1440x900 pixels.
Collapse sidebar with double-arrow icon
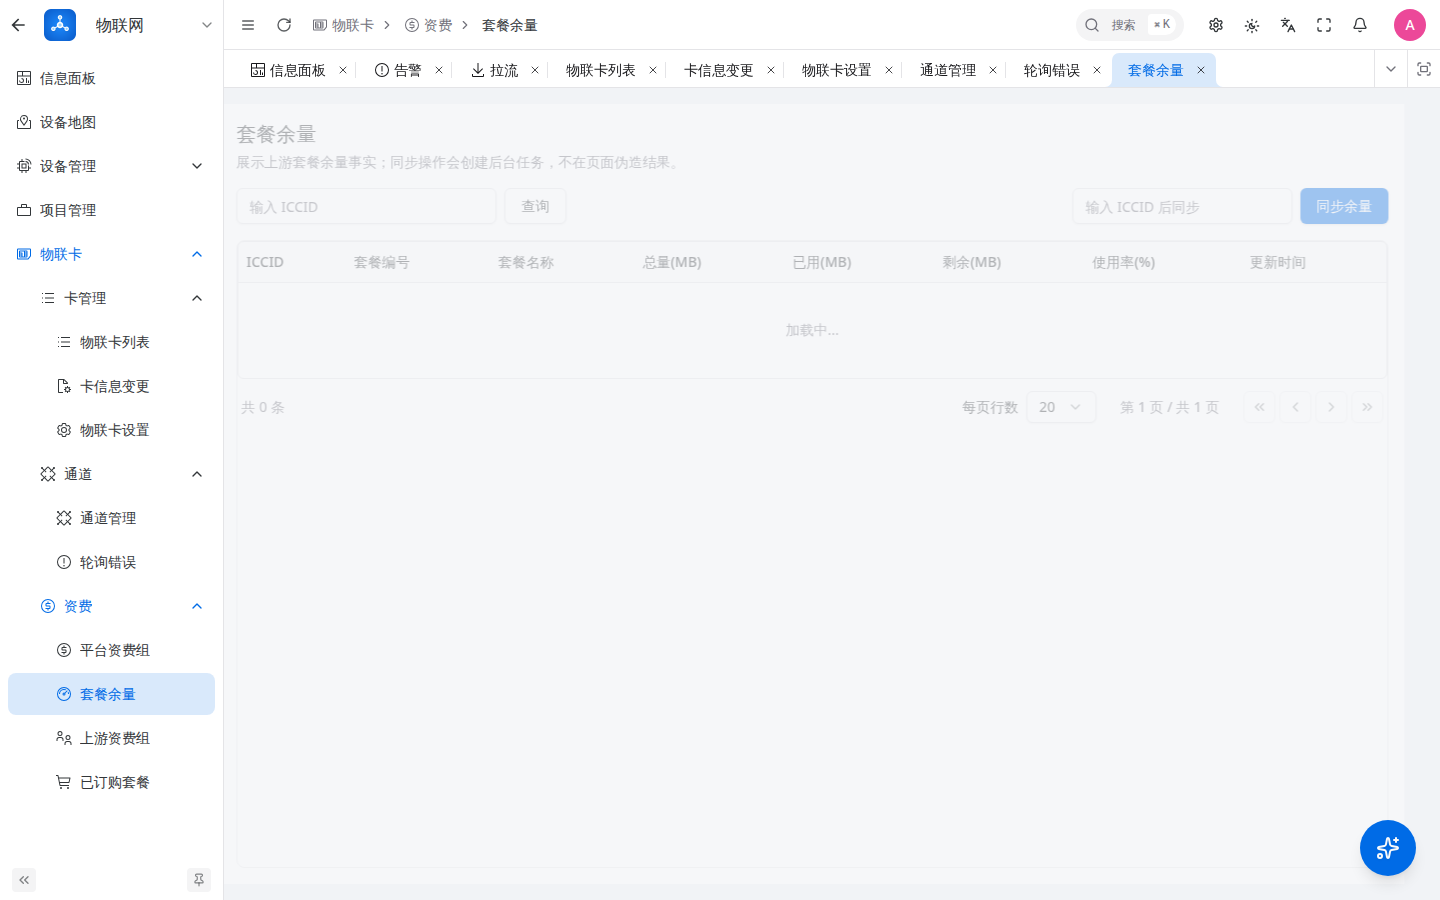click(x=24, y=880)
